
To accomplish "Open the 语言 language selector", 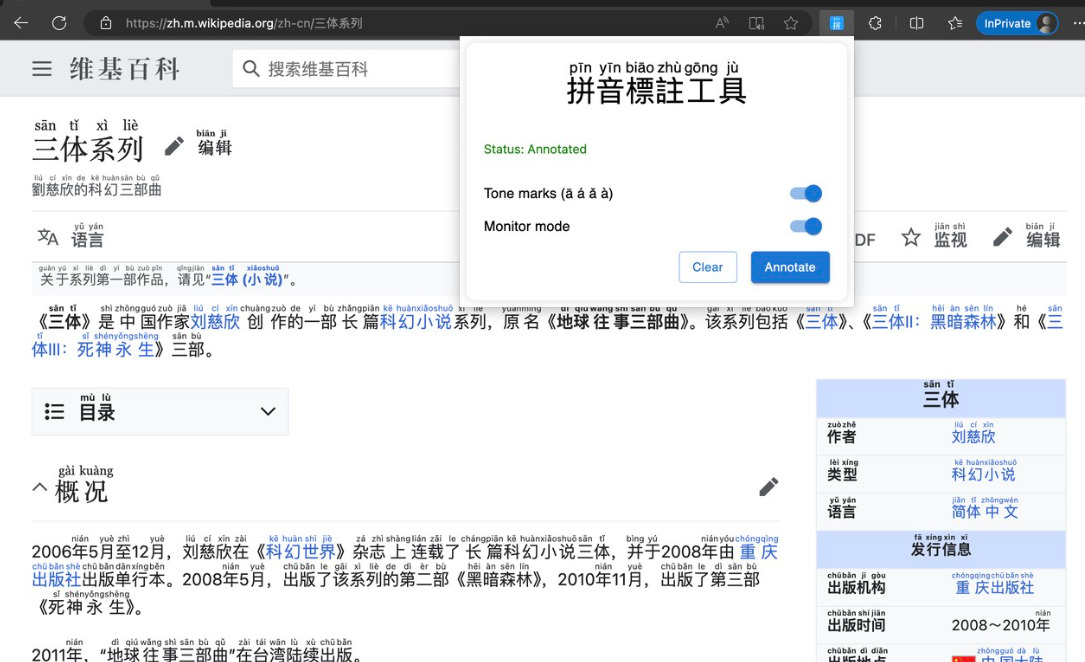I will (x=71, y=237).
